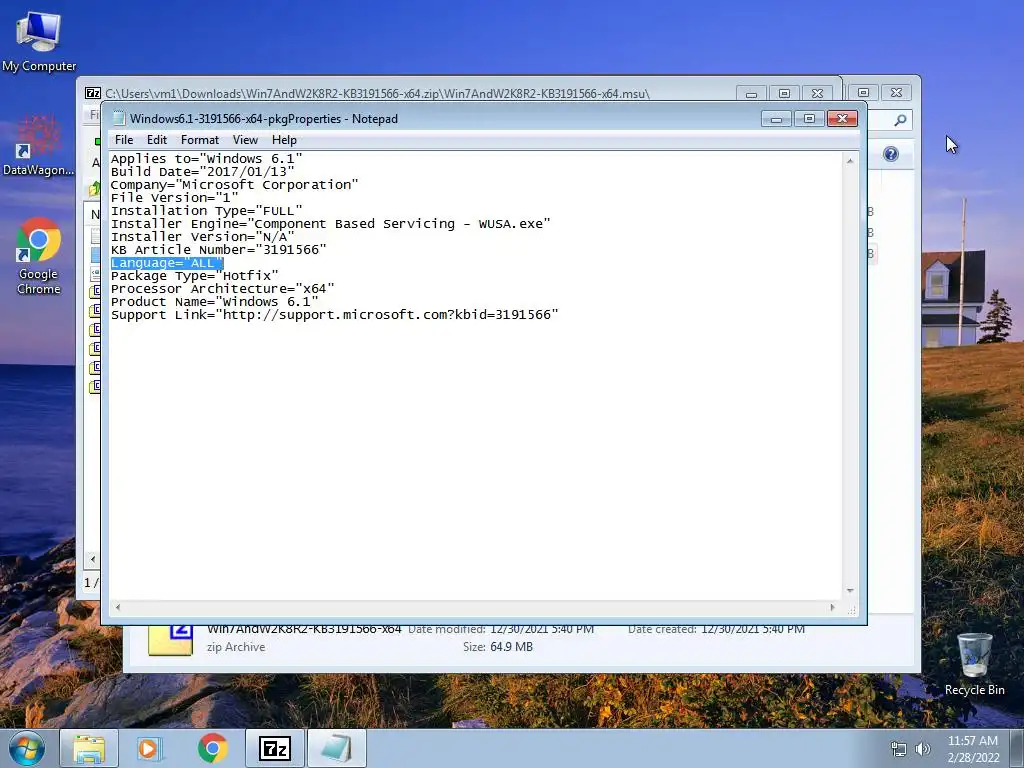Select the Recycle Bin desktop icon
Screen dimensions: 1024x768
(974, 664)
